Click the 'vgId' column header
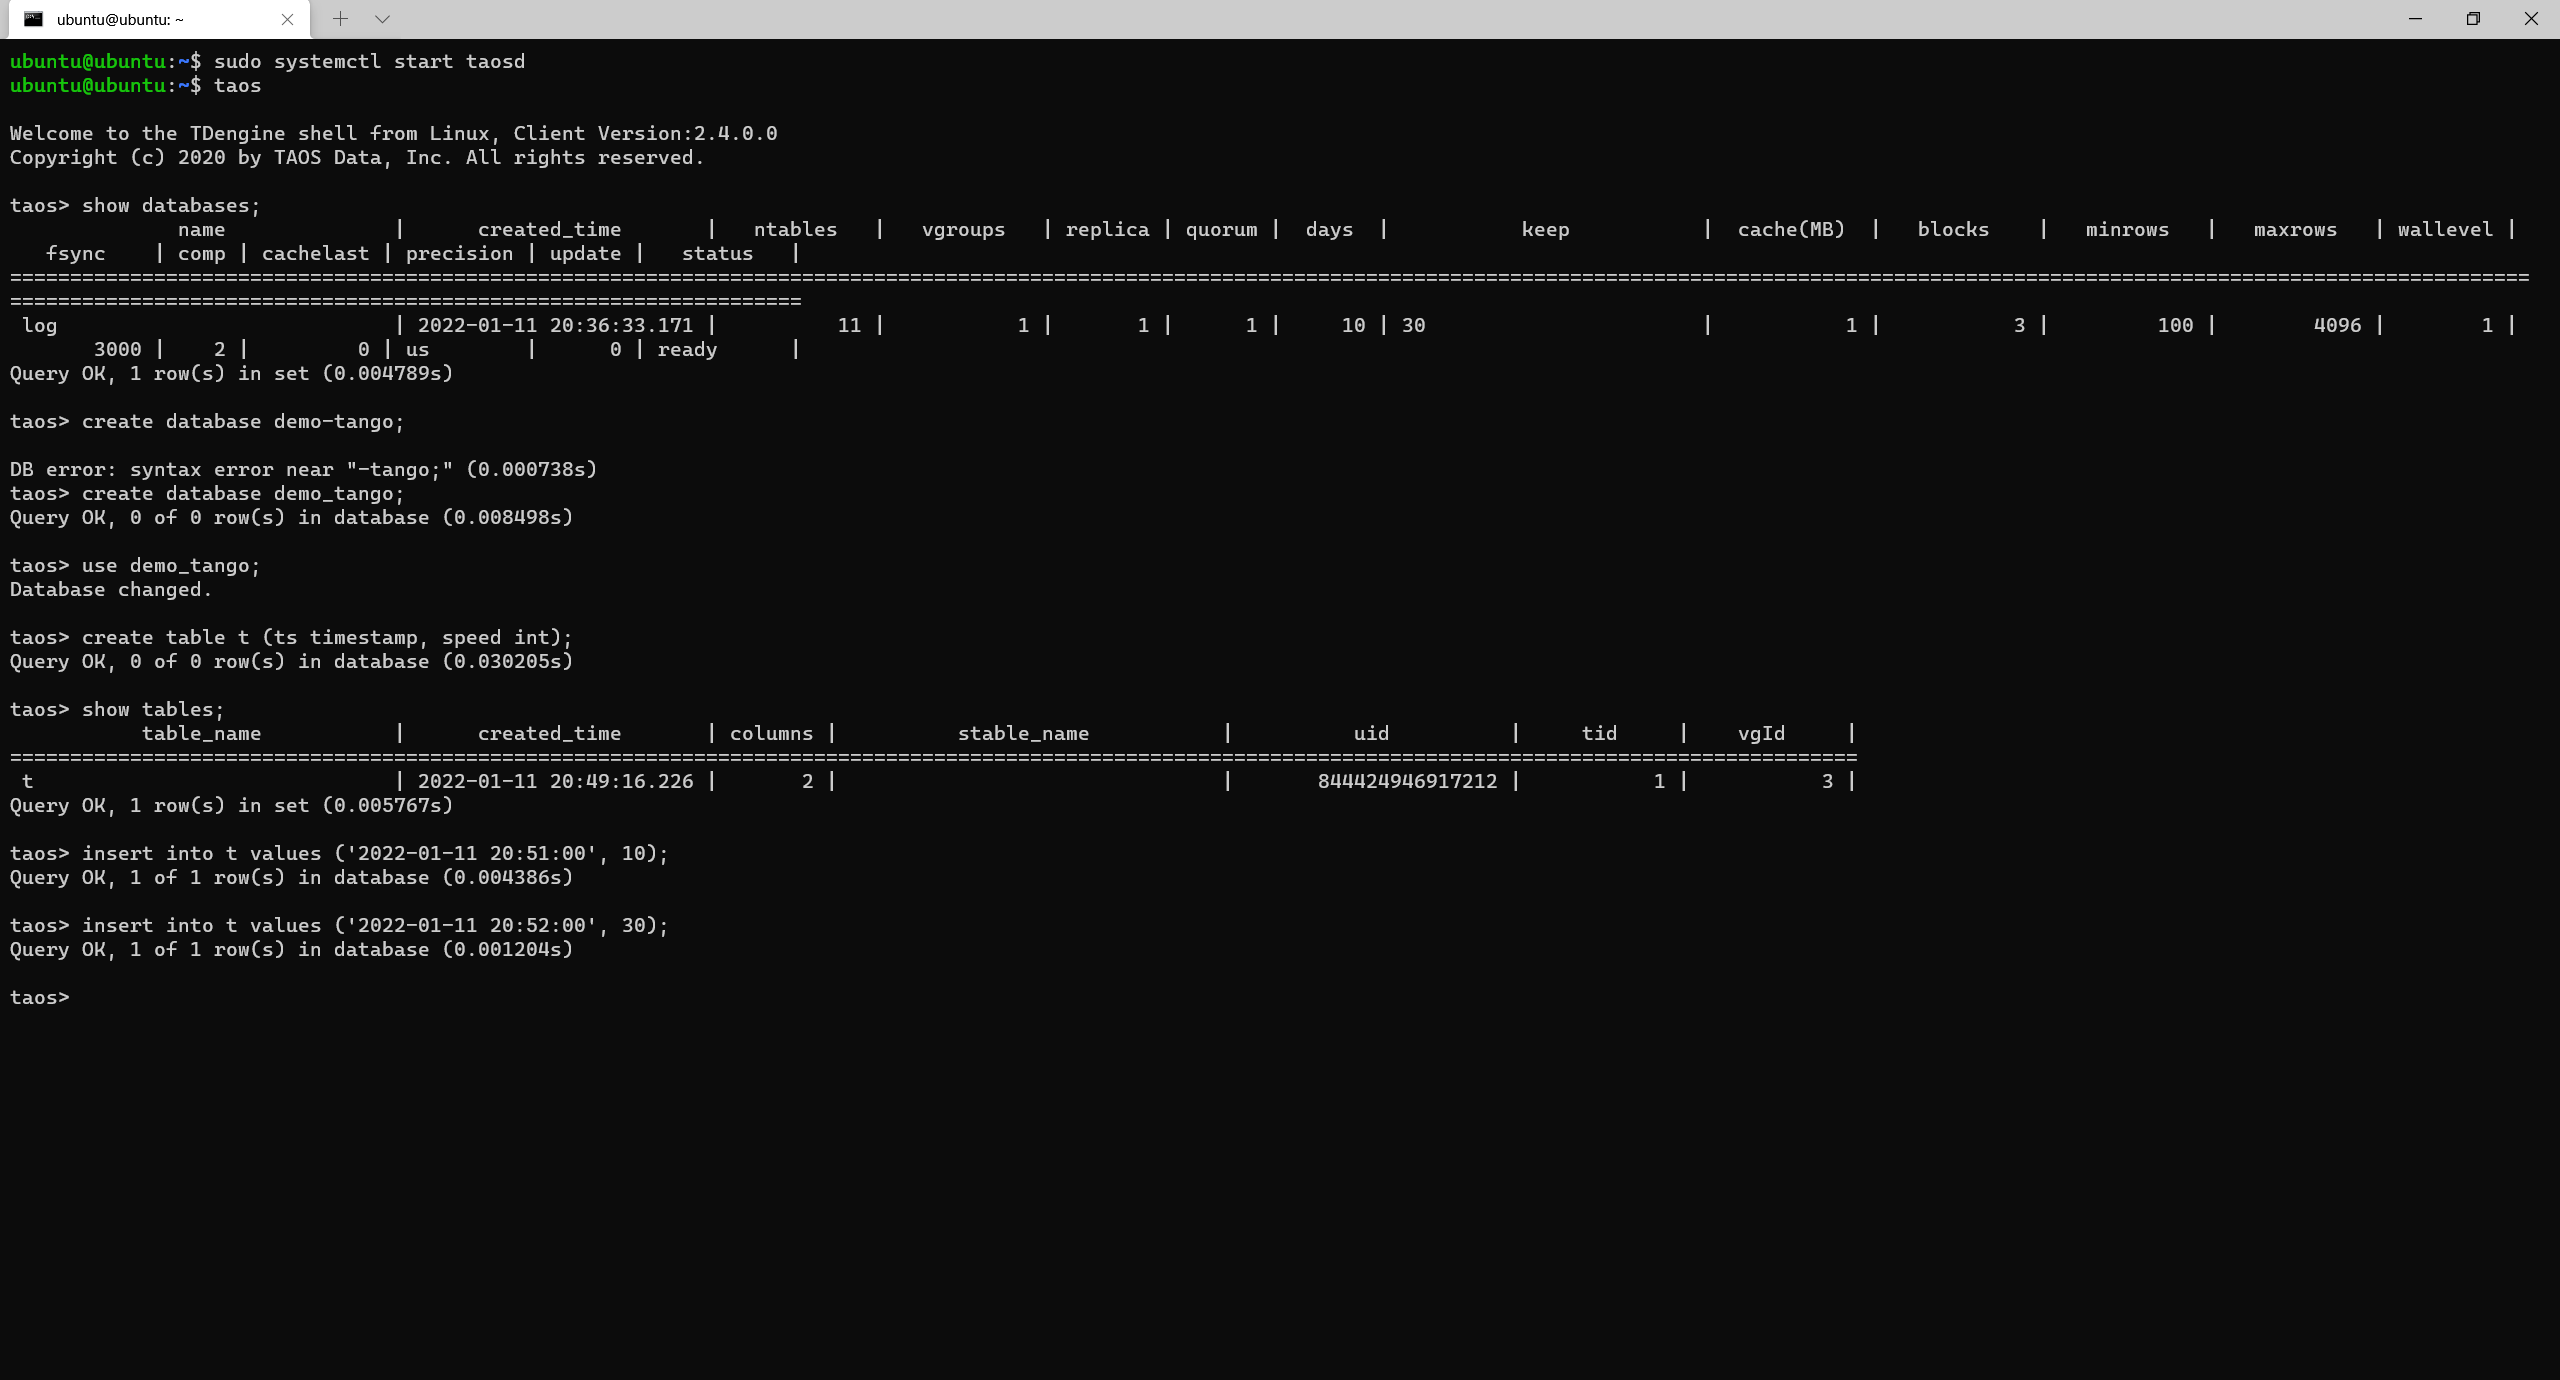 1761,733
